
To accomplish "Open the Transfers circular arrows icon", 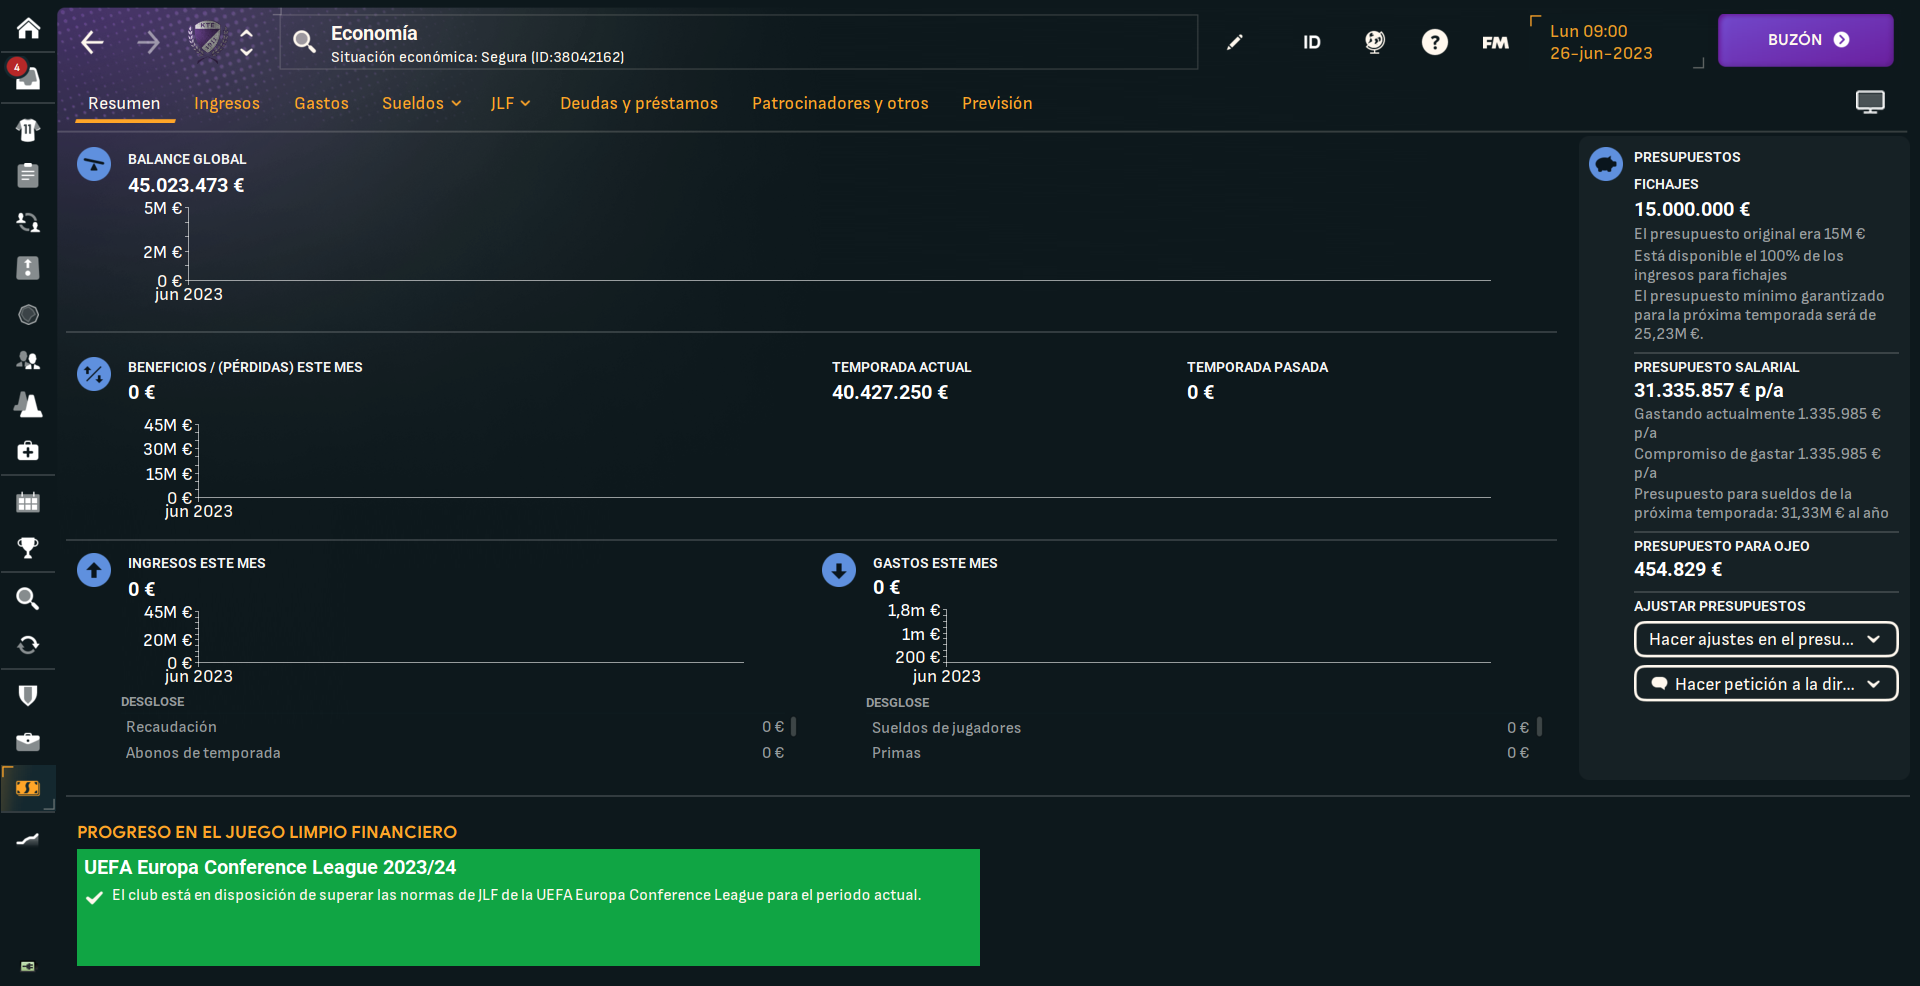I will [x=28, y=645].
